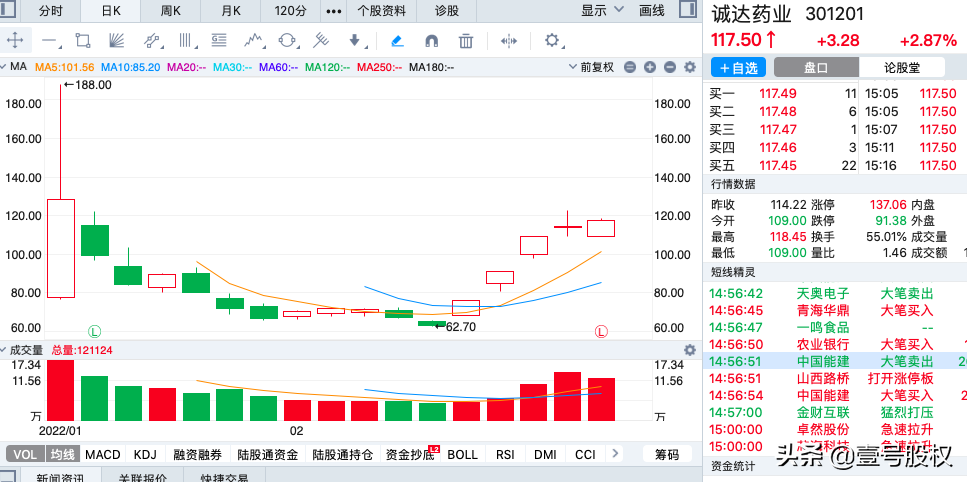Select the text annotation tool
Screen dimensions: 967x482
219,41
